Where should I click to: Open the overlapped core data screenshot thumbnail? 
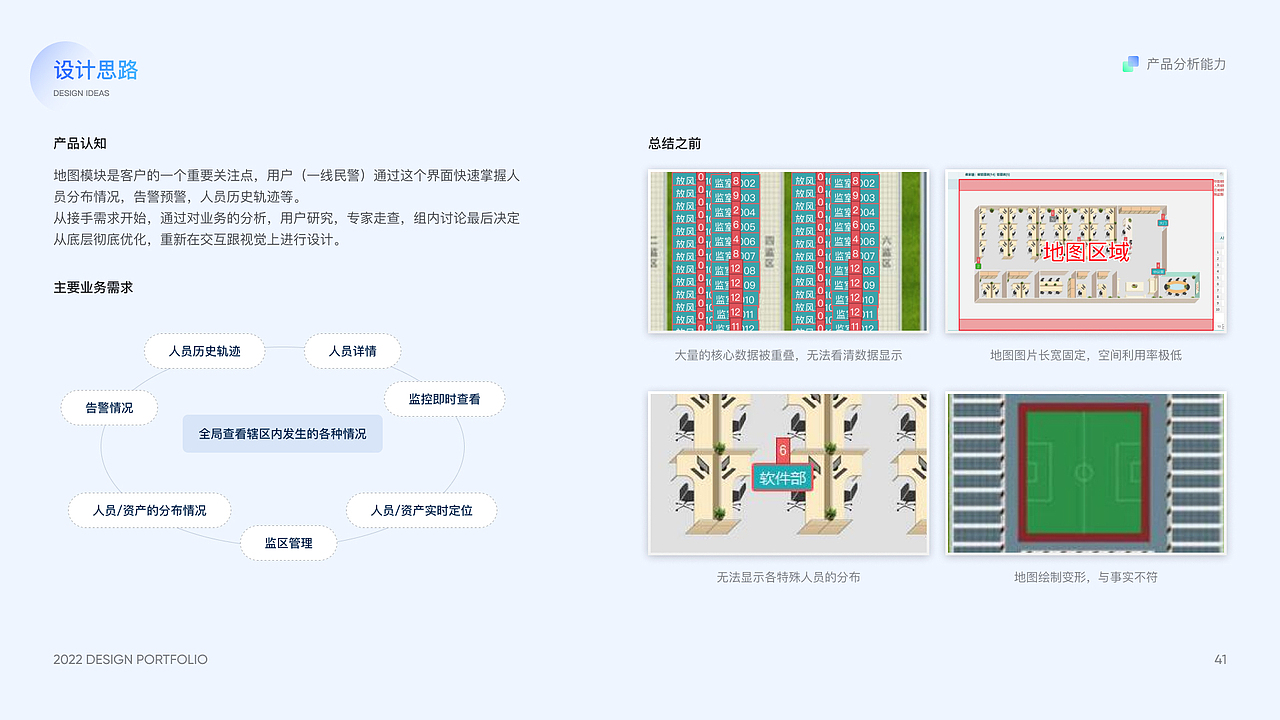point(788,250)
